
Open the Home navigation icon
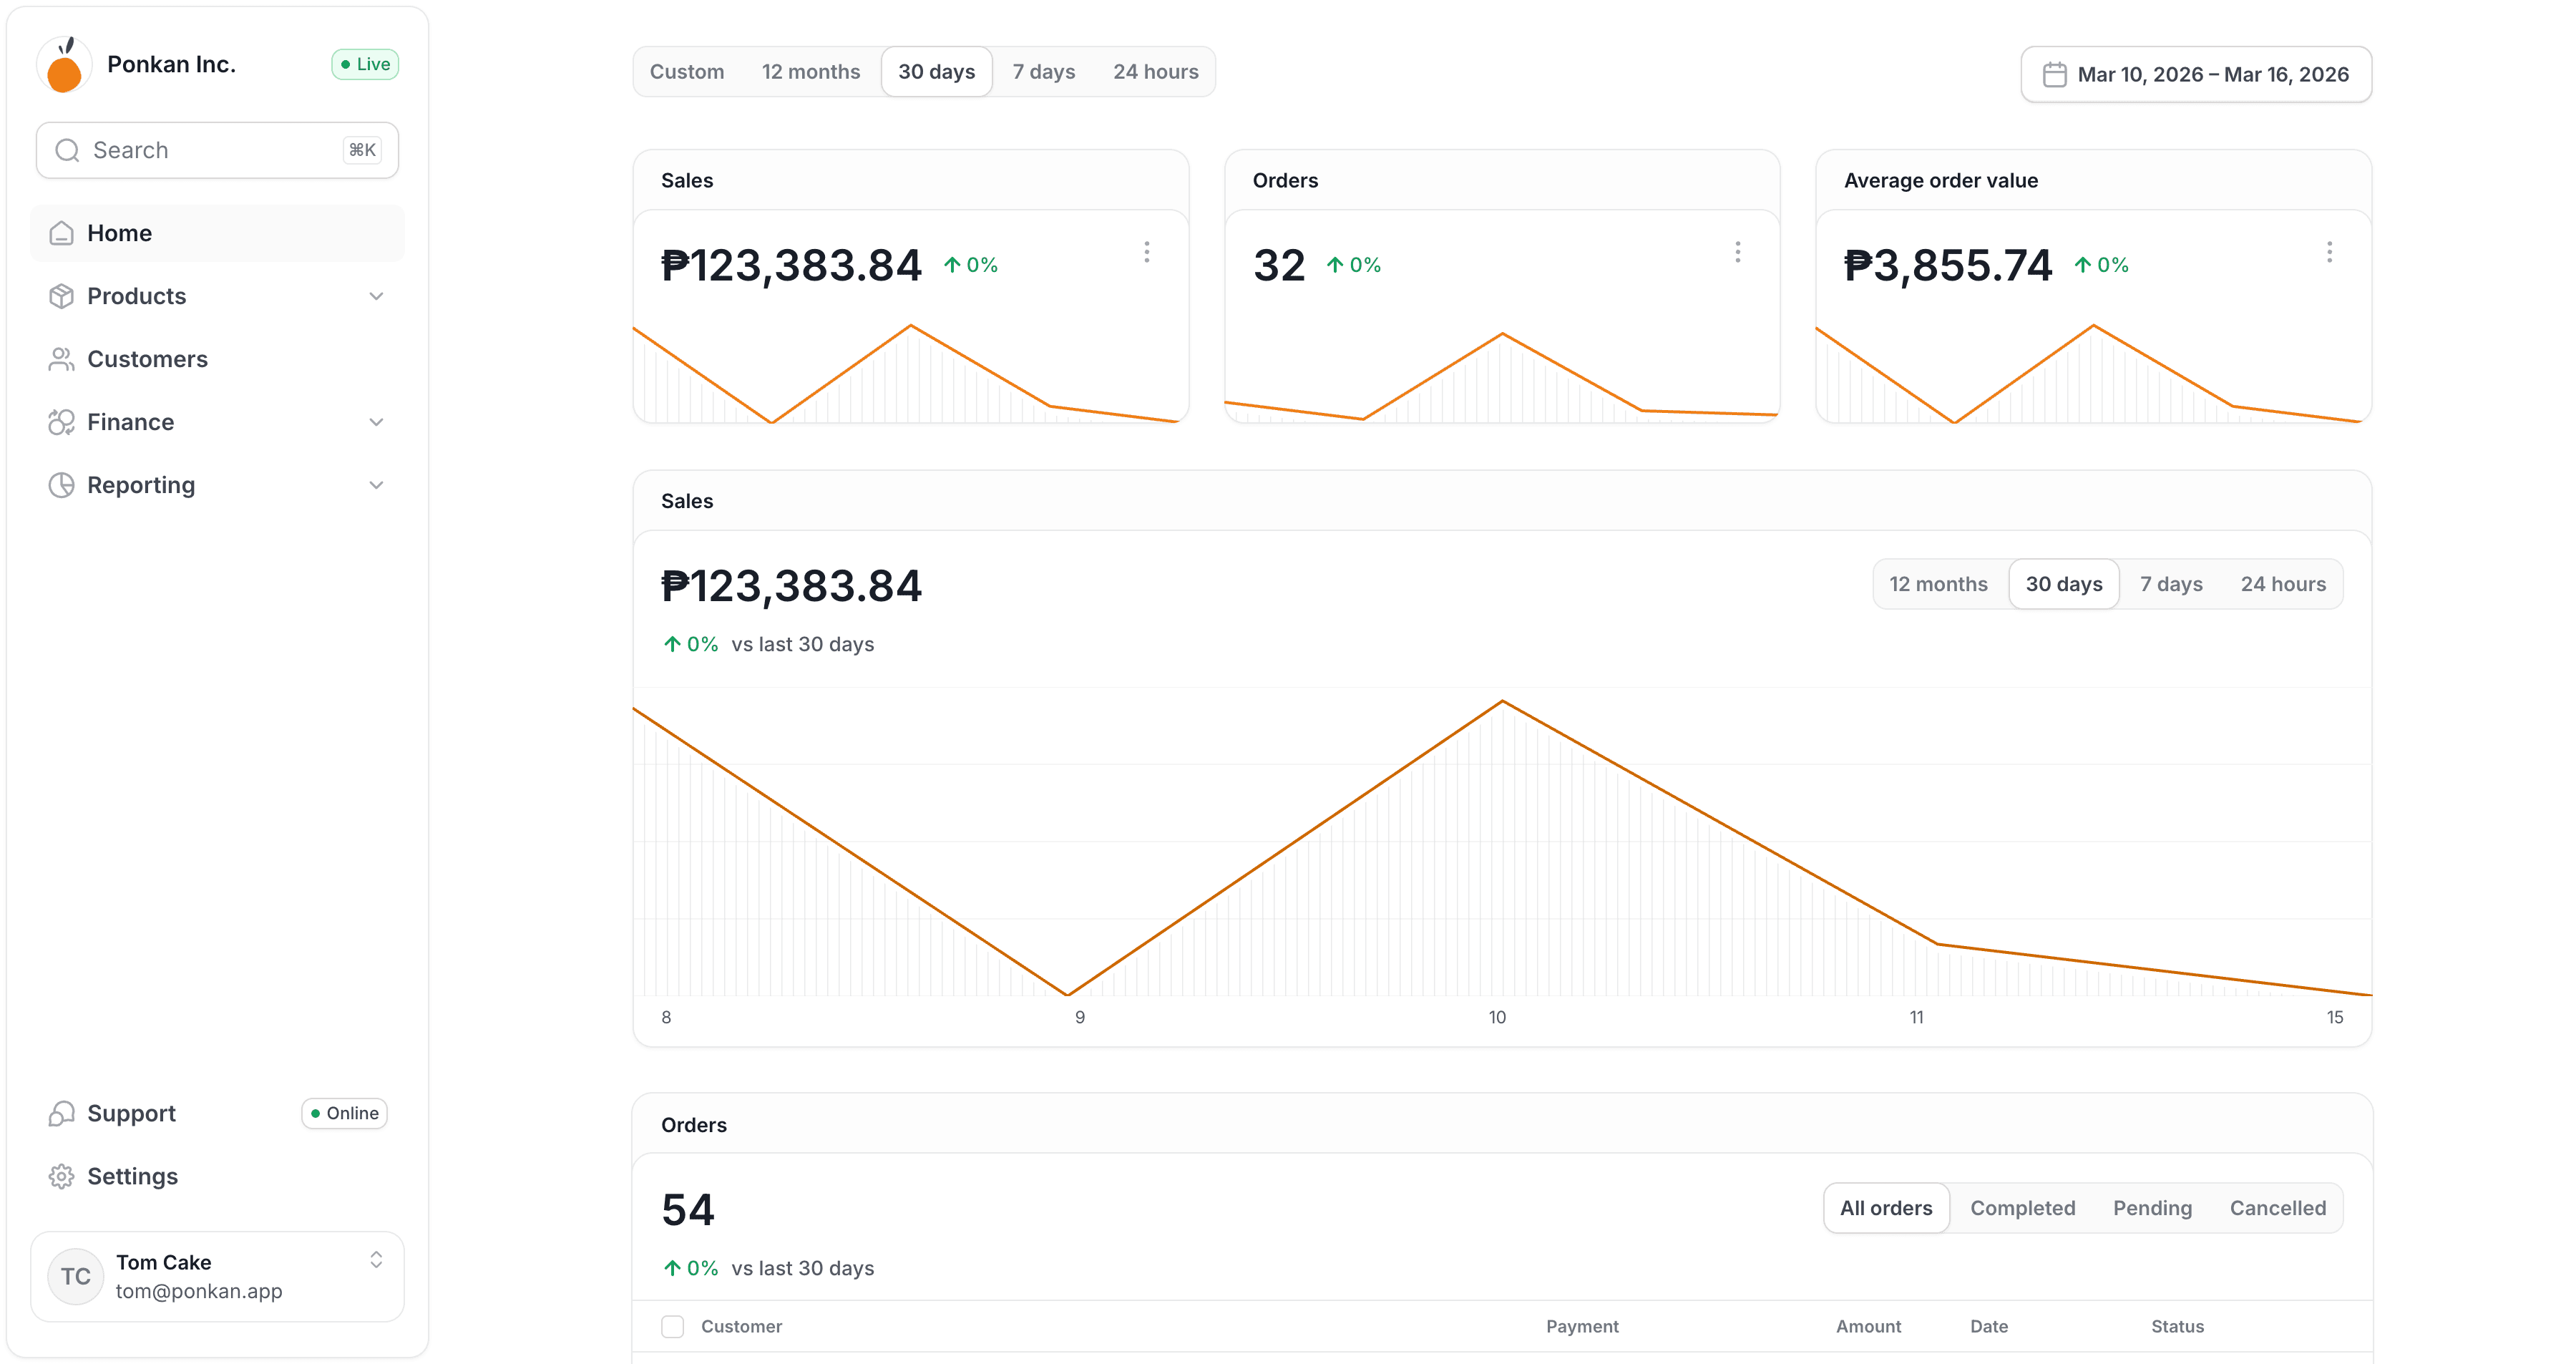coord(62,232)
